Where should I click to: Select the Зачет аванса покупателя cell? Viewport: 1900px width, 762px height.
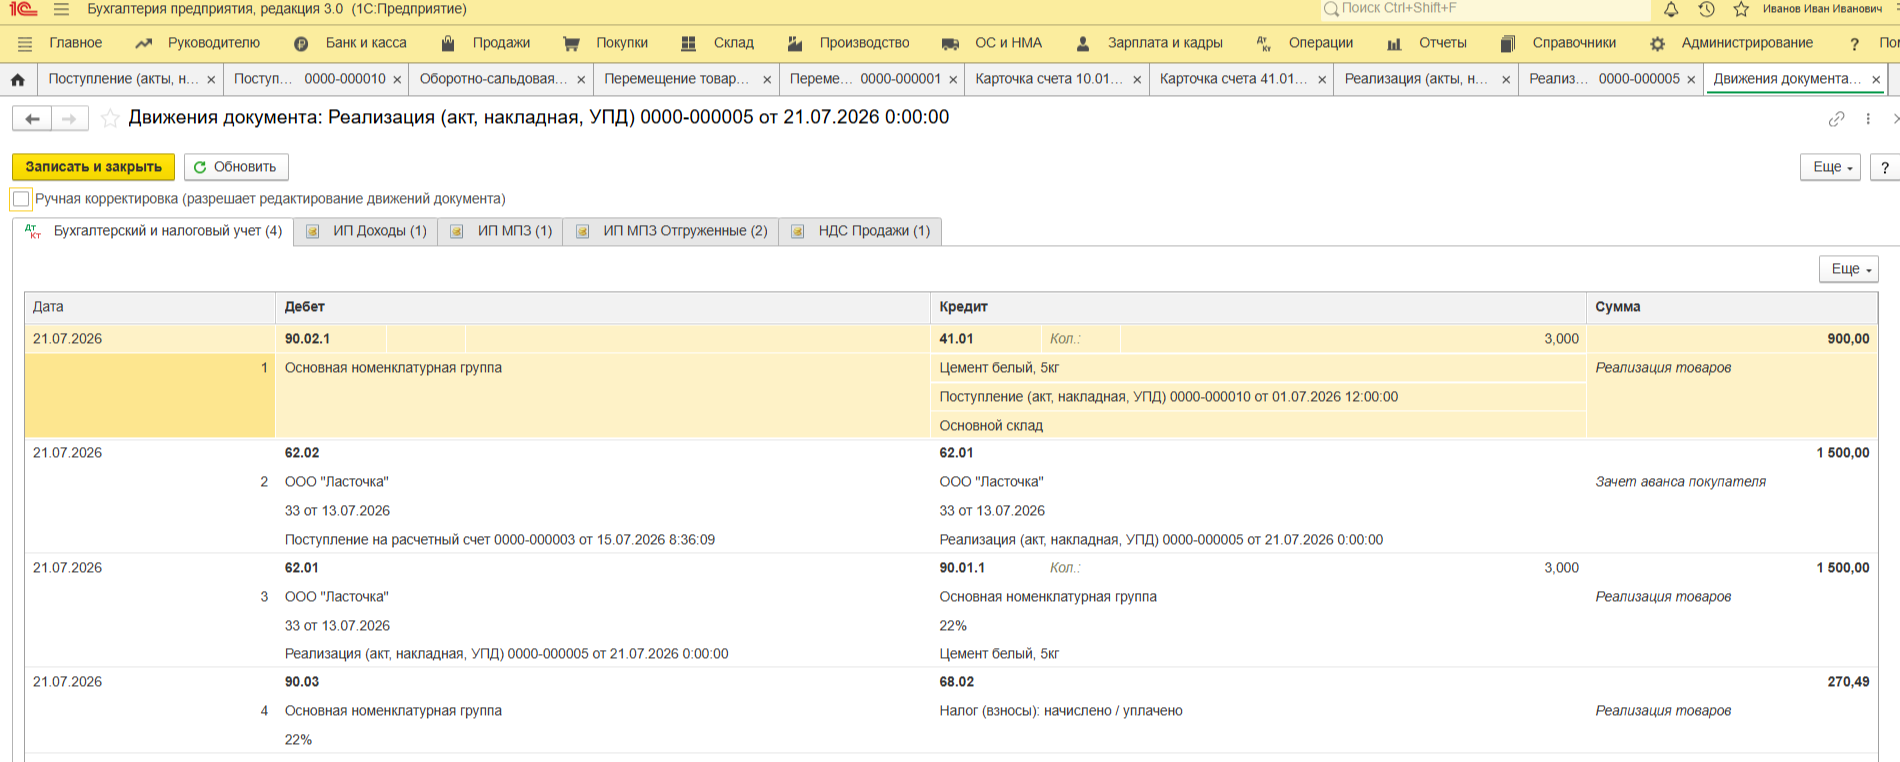click(1680, 482)
